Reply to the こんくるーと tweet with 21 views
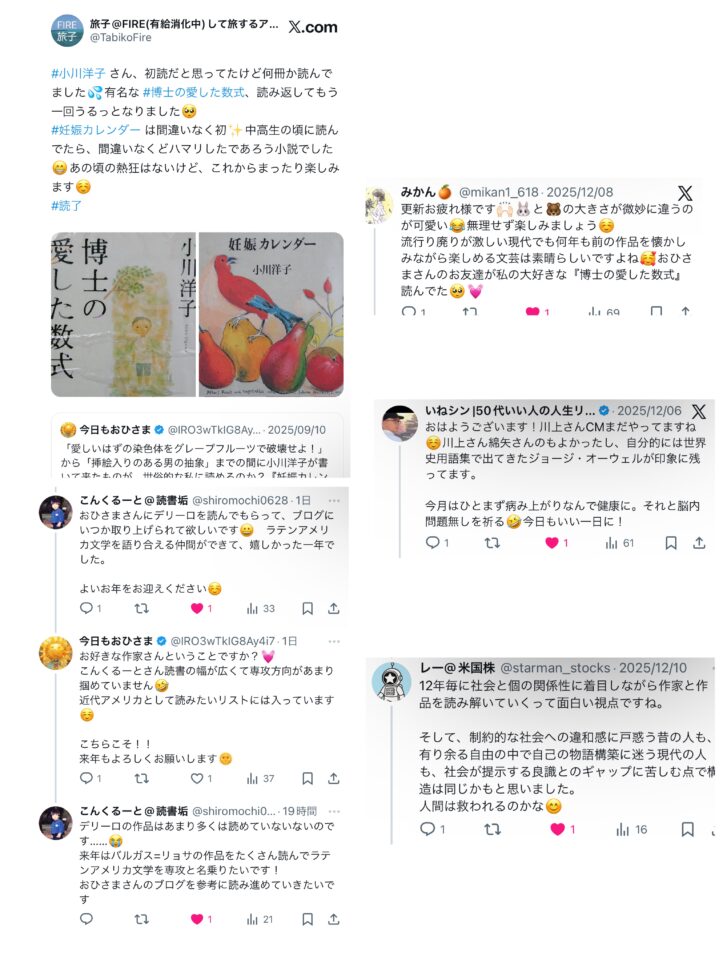Image resolution: width=723 pixels, height=964 pixels. click(87, 919)
